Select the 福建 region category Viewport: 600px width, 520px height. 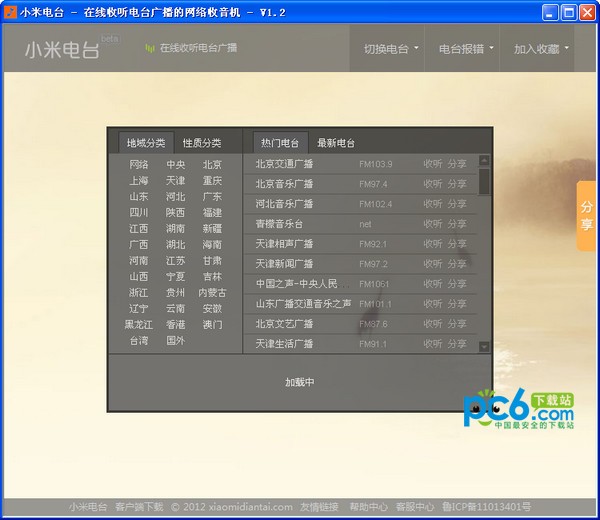click(x=212, y=212)
